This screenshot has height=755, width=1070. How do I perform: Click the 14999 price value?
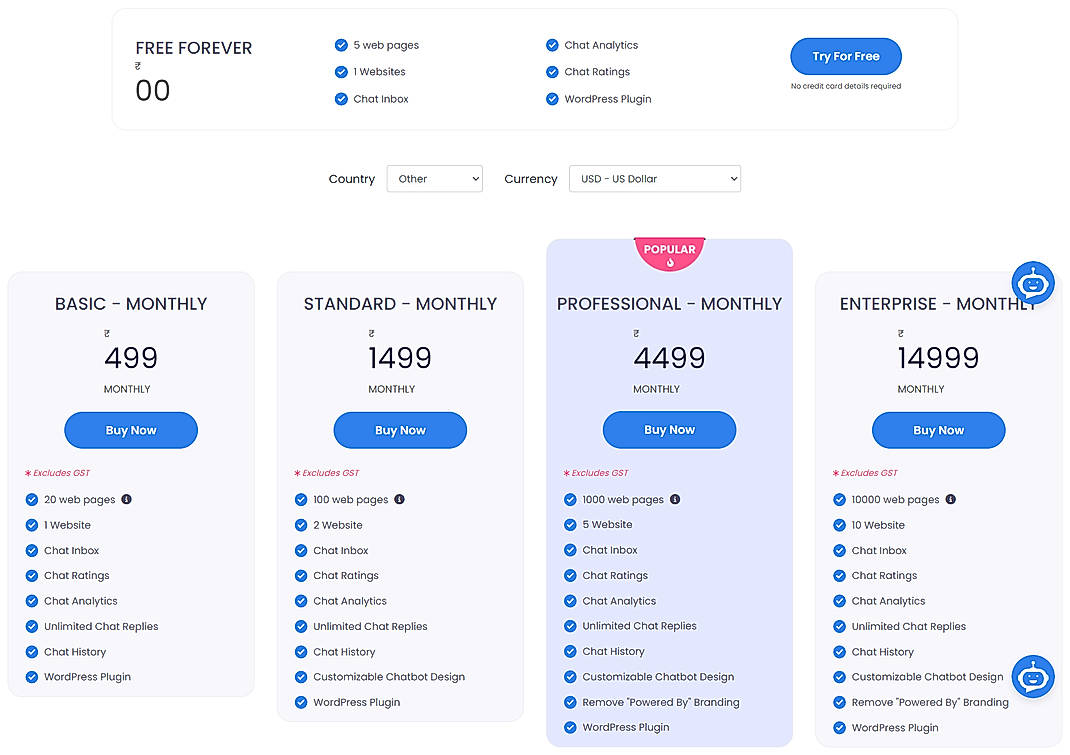[x=938, y=358]
